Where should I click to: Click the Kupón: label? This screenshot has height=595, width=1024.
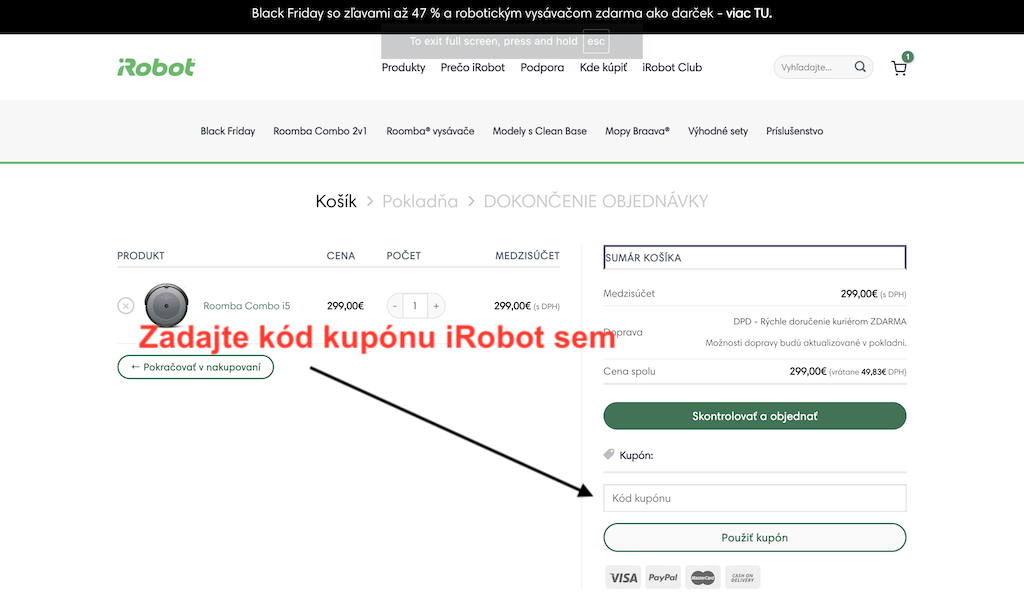pos(636,455)
